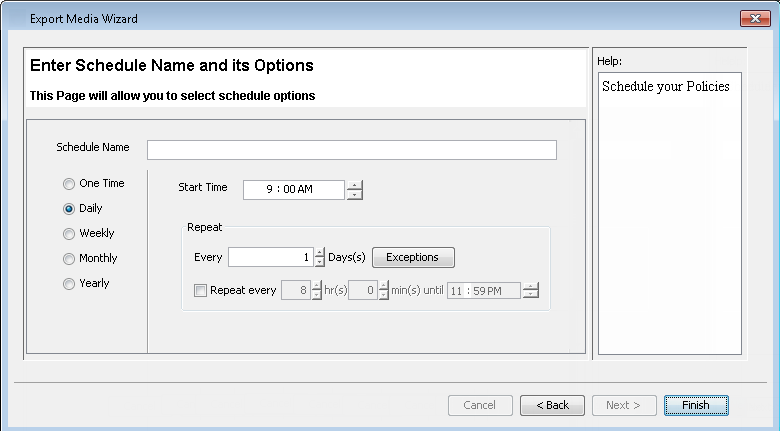780x431 pixels.
Task: Click the Start Time field
Action: pyautogui.click(x=293, y=190)
